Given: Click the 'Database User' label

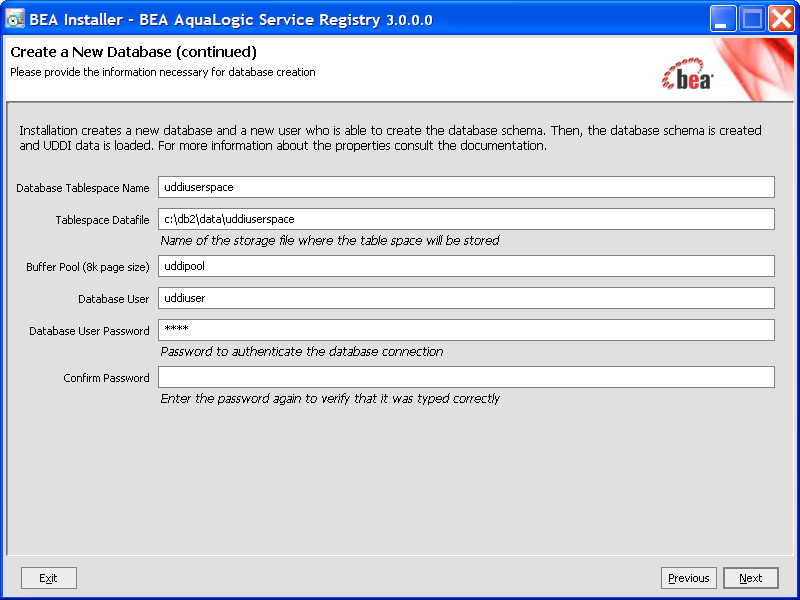Looking at the screenshot, I should click(114, 299).
